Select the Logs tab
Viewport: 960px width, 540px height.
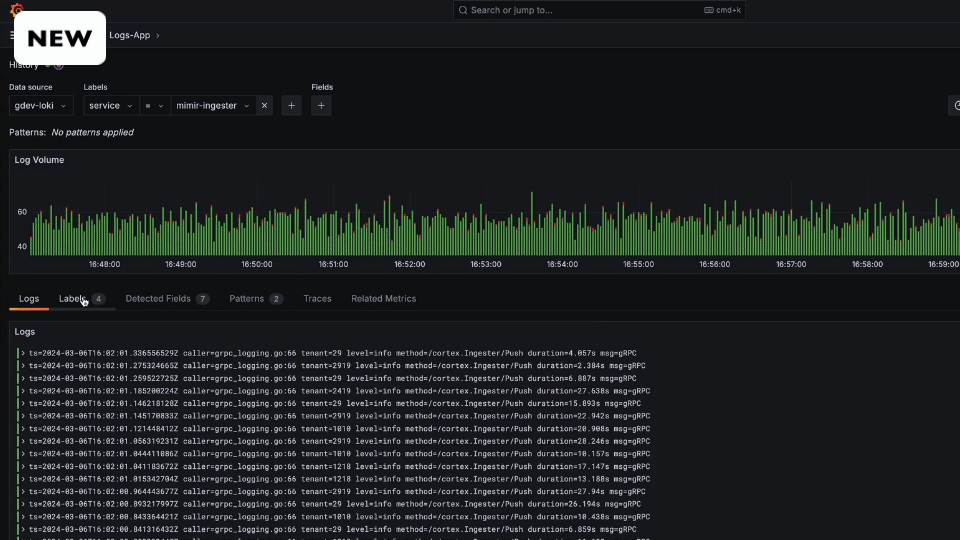(x=29, y=298)
